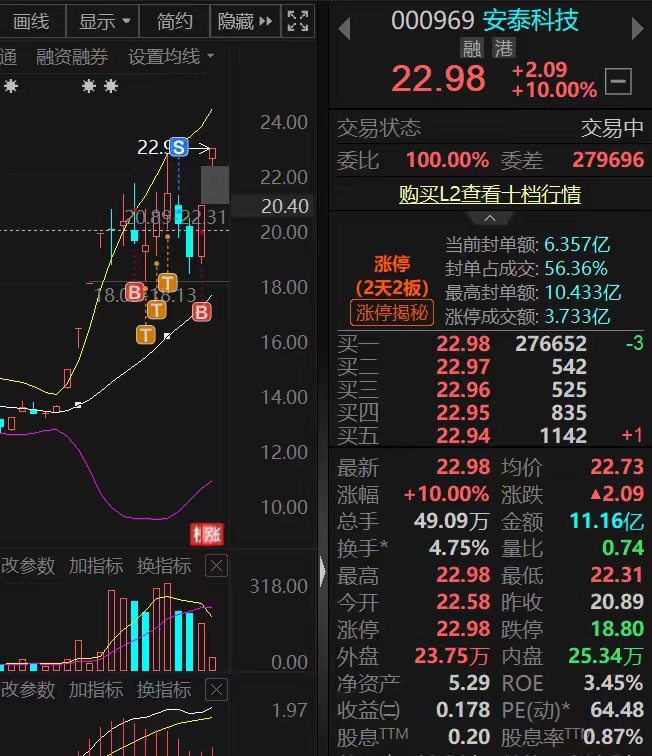Click the PE(动) value 64.48

click(x=617, y=710)
